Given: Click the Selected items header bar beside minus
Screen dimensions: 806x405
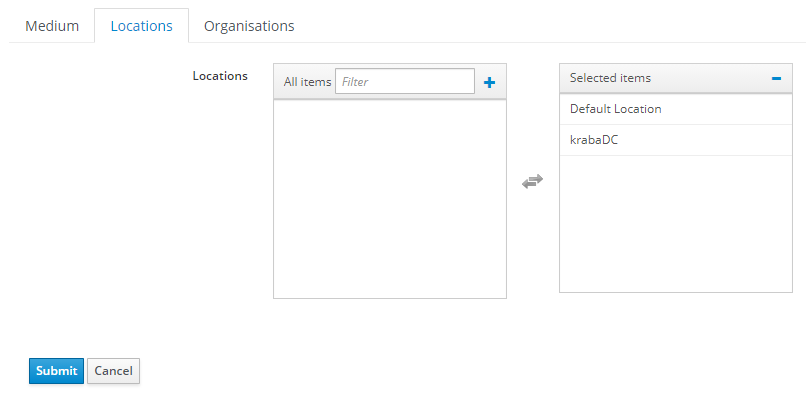Looking at the screenshot, I should pyautogui.click(x=709, y=78).
